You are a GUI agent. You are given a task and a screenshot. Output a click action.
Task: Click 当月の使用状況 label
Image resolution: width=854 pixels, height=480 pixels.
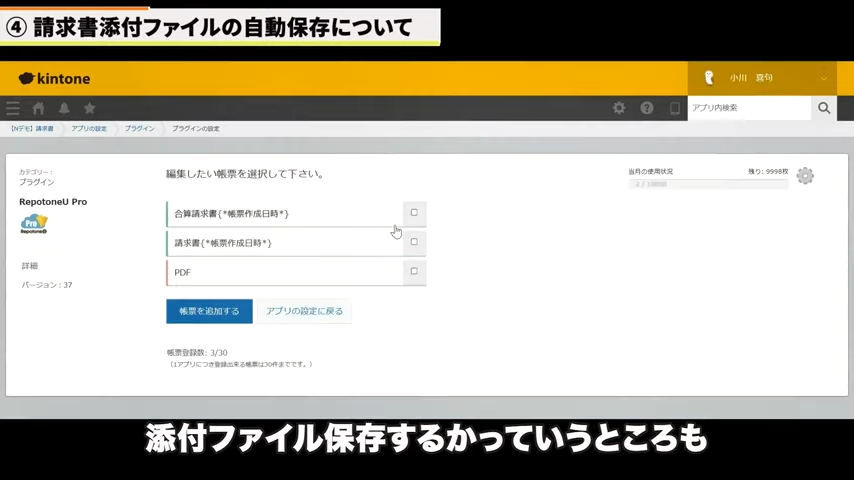coord(650,171)
